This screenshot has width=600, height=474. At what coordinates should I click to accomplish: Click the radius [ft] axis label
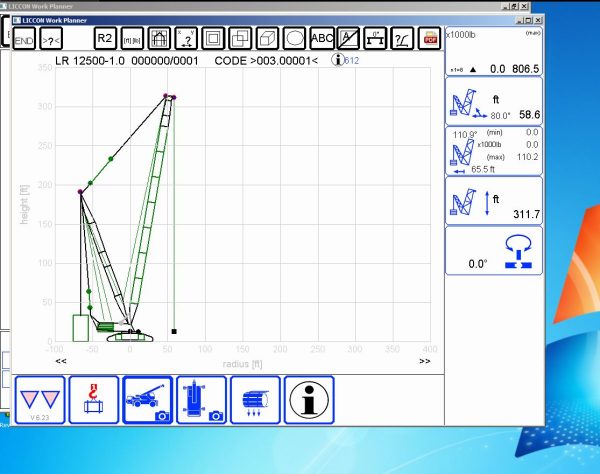tap(243, 364)
